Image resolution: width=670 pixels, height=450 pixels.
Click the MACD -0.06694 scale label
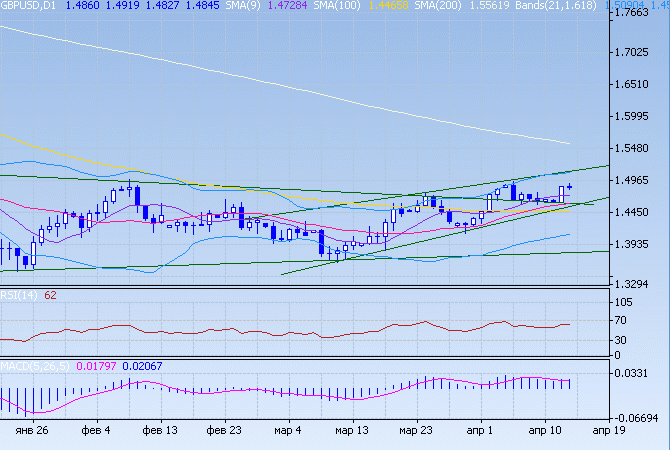click(636, 416)
